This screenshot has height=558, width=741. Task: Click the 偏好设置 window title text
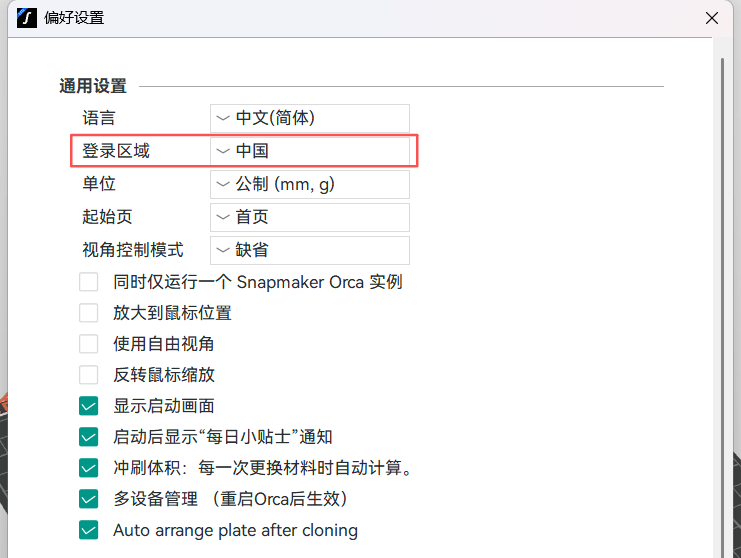pos(75,18)
